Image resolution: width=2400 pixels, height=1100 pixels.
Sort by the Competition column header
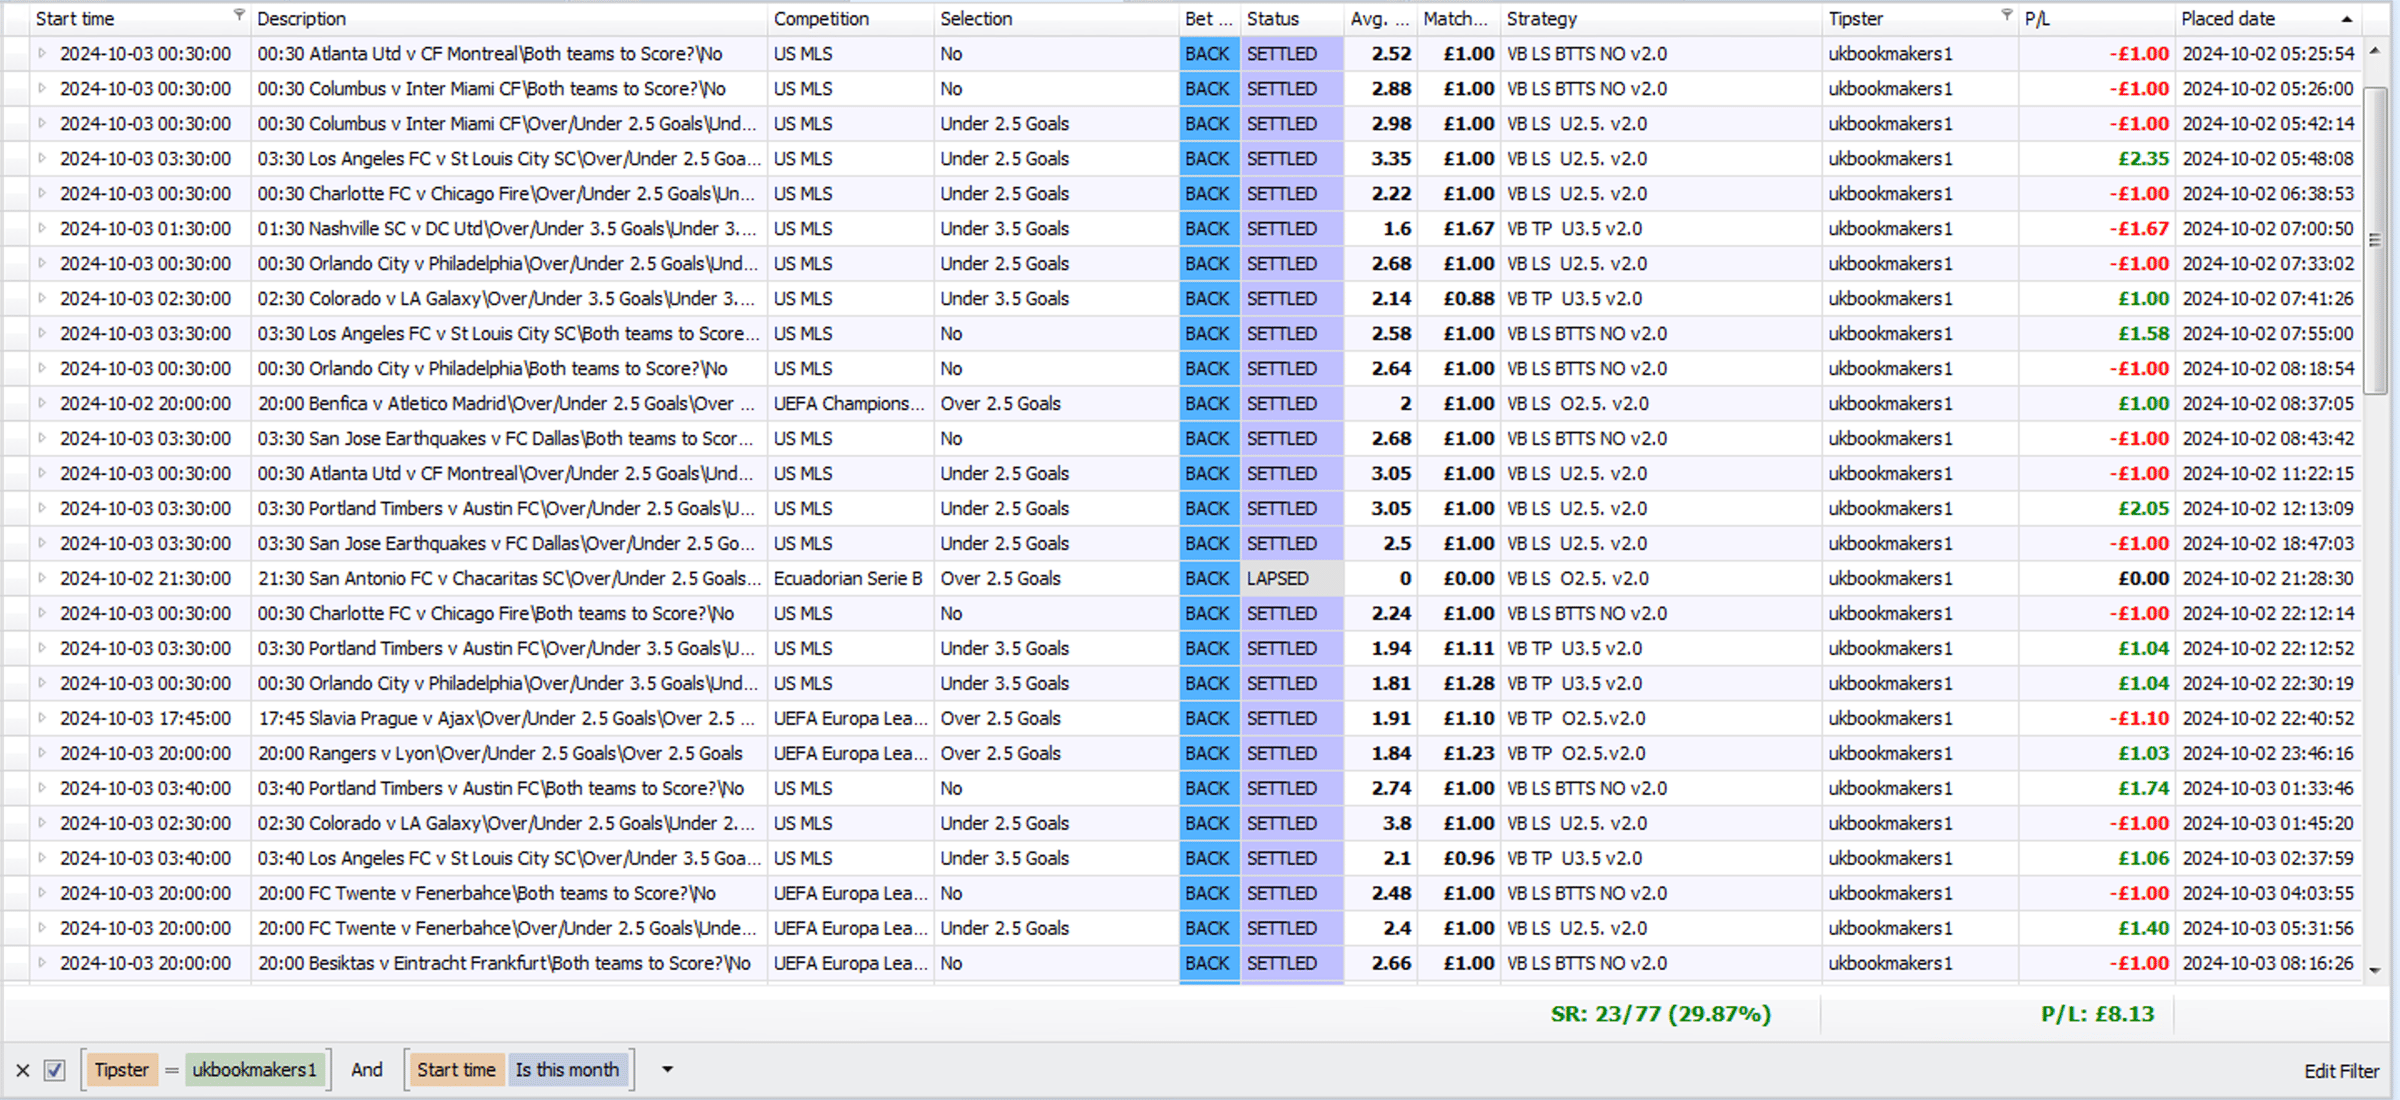coord(850,19)
